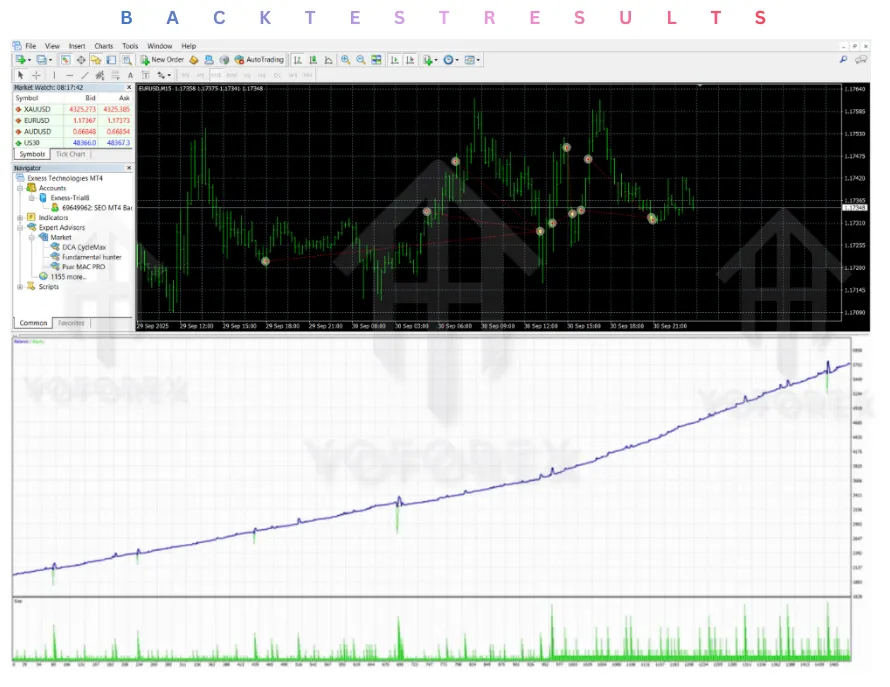Expand the Scripts tree node
Screen dimensions: 890x687
click(20, 287)
